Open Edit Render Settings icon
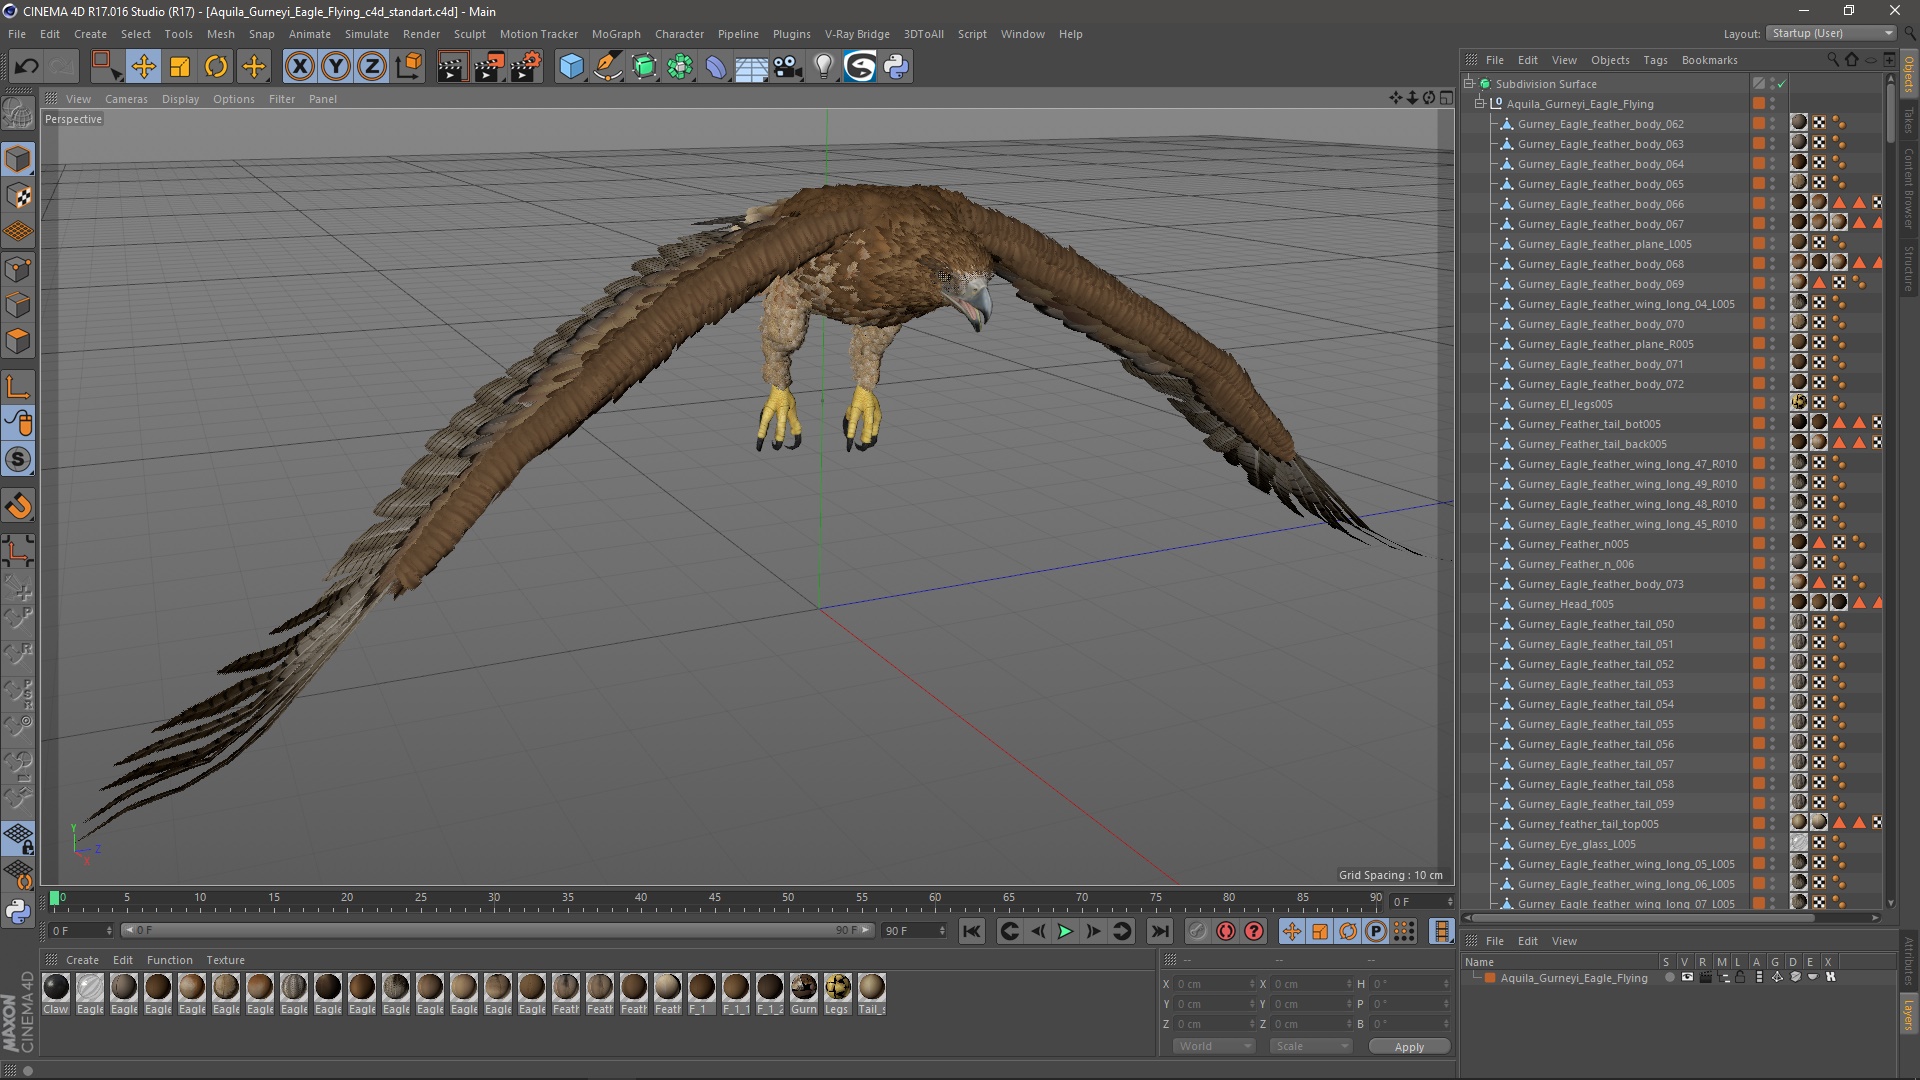Image resolution: width=1920 pixels, height=1080 pixels. [x=526, y=67]
